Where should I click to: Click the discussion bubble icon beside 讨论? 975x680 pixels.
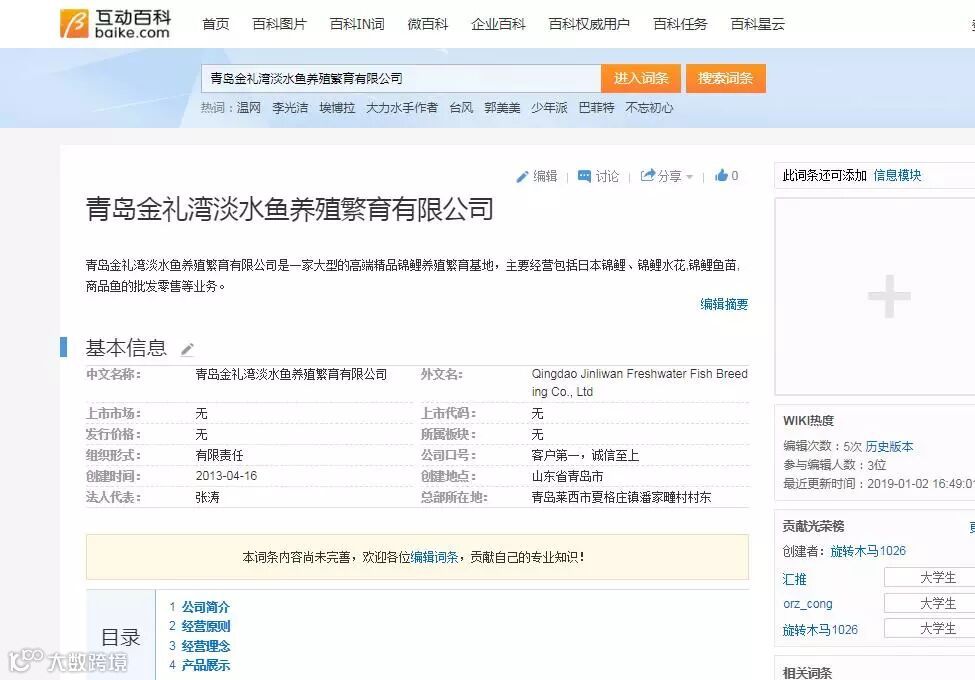584,176
